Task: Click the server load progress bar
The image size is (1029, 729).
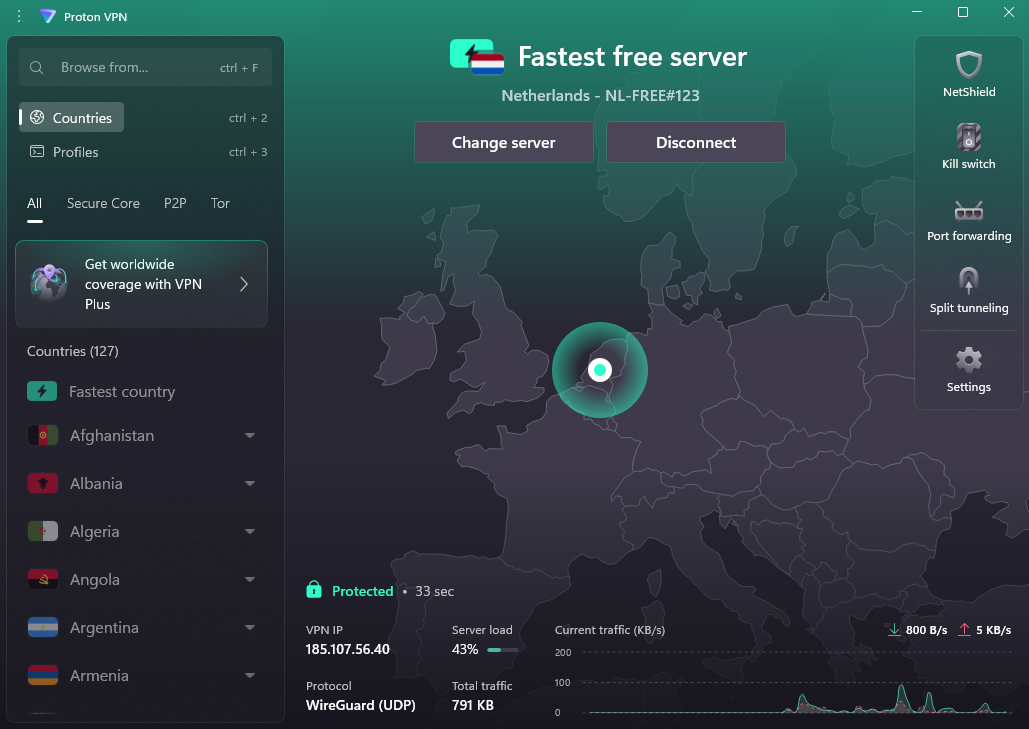Action: click(x=502, y=650)
